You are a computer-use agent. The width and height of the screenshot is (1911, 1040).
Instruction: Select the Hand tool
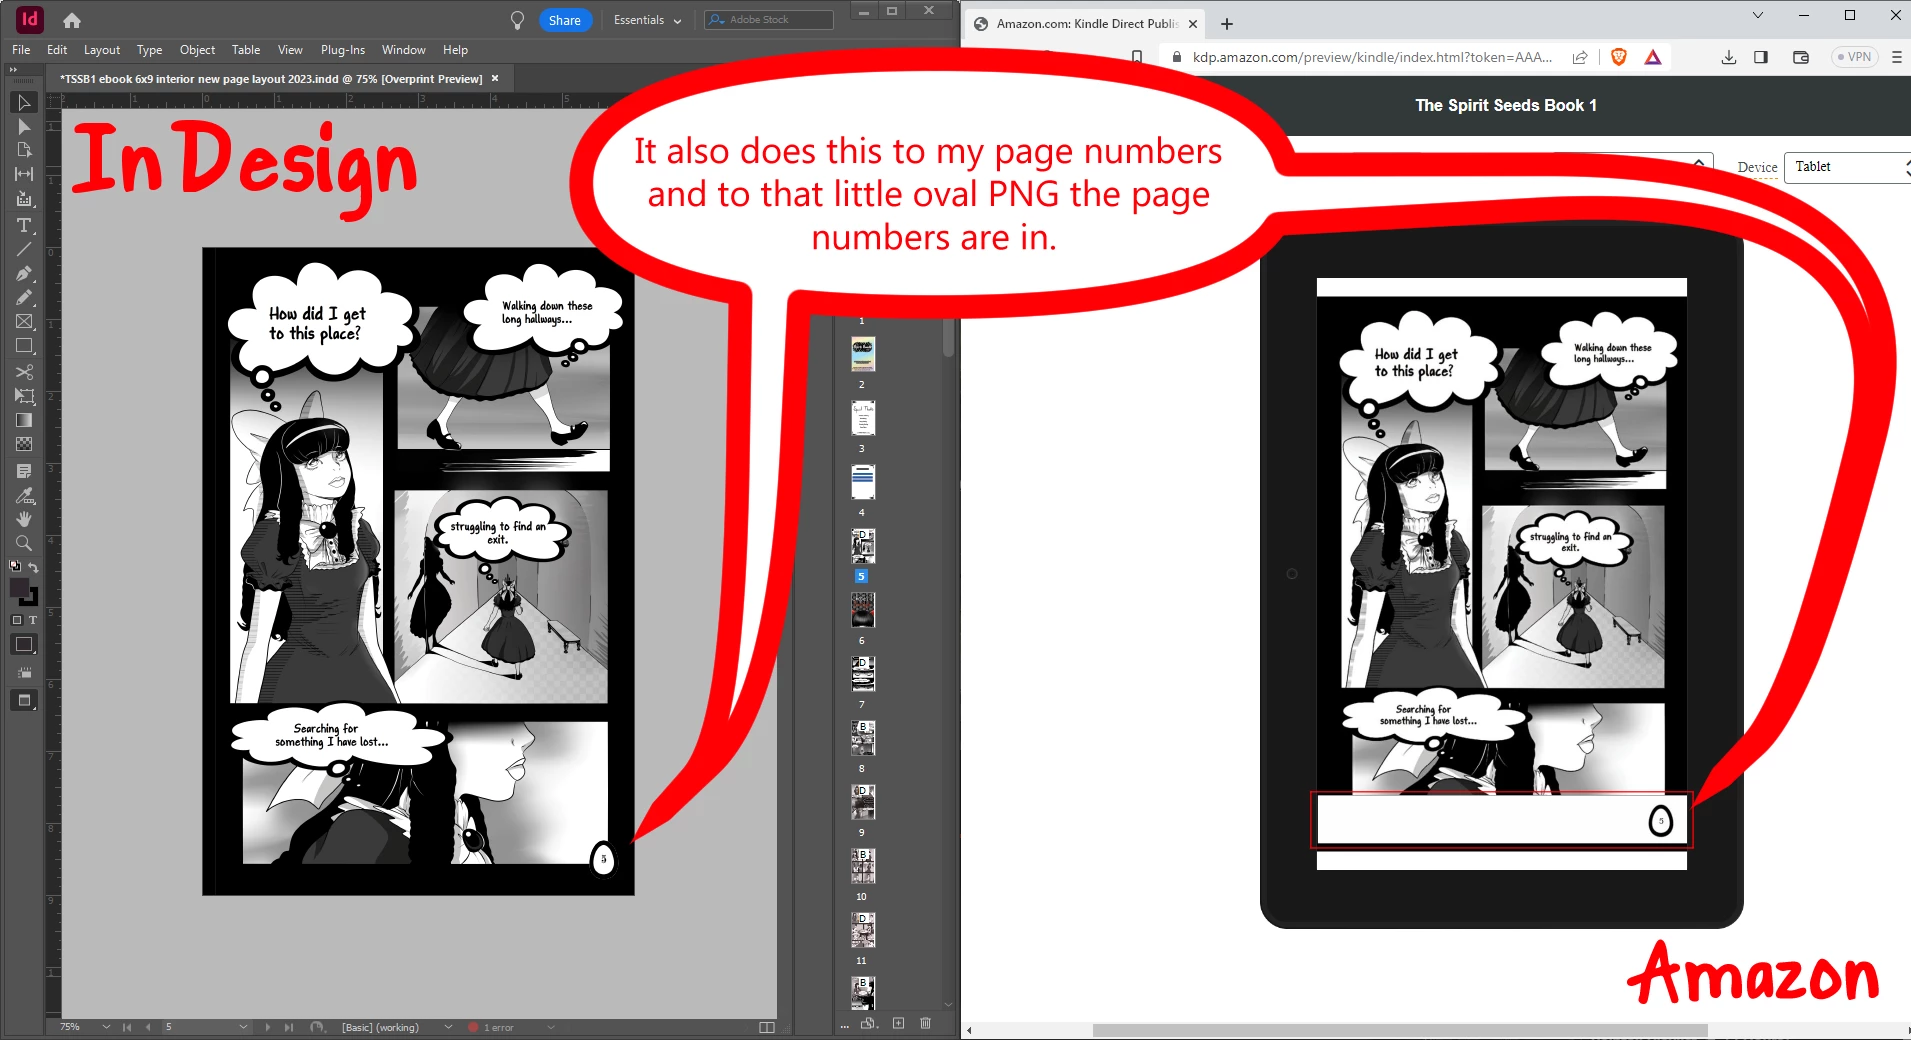pyautogui.click(x=24, y=519)
